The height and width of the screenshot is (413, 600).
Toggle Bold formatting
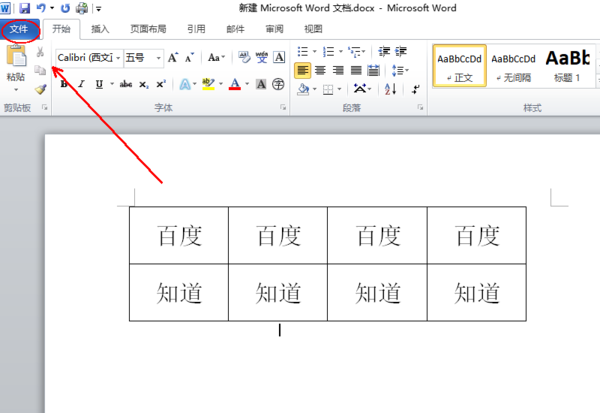pyautogui.click(x=64, y=84)
